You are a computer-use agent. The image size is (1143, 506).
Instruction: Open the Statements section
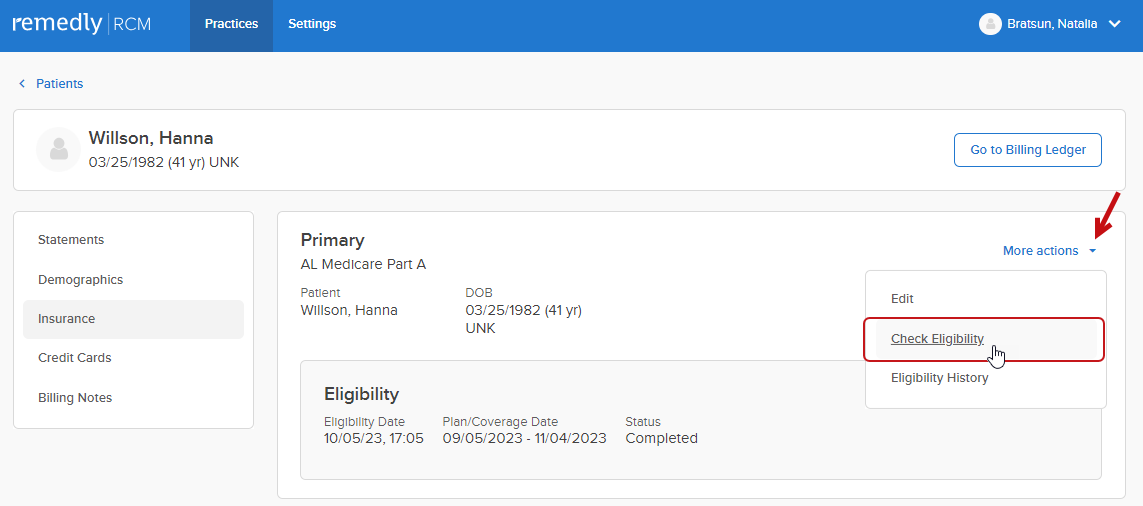click(71, 240)
